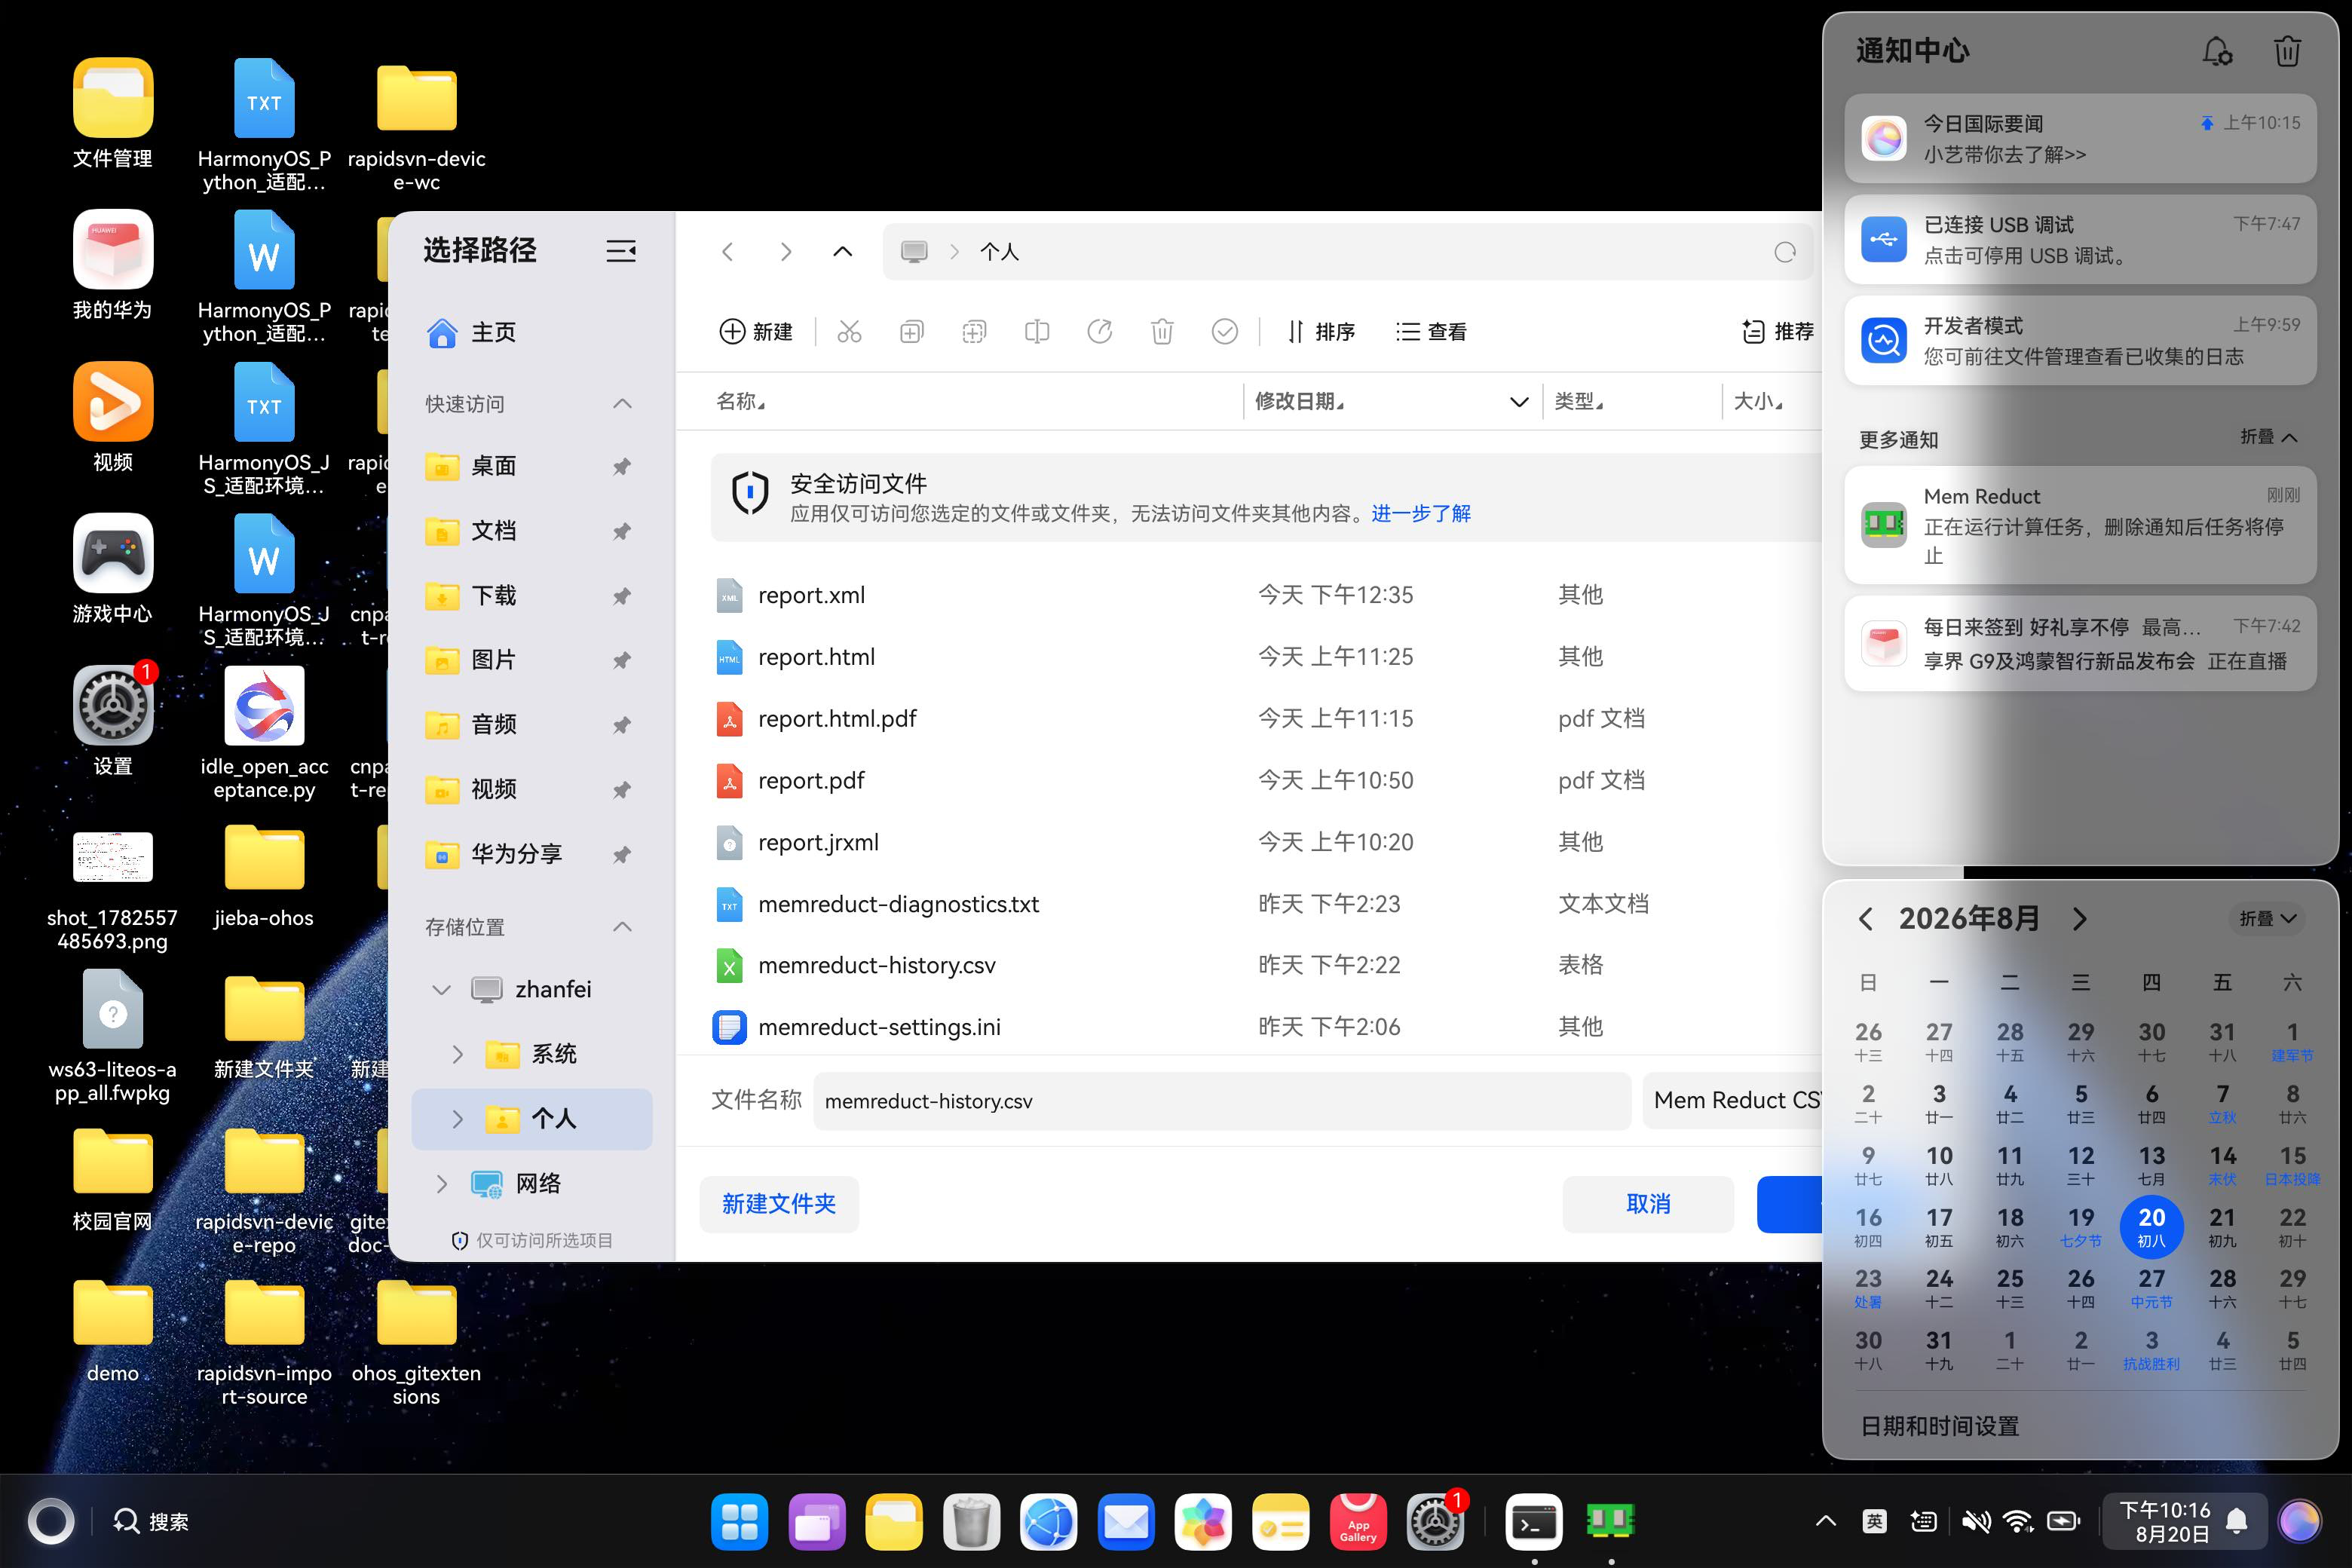Open 日期和时间设置 link
The height and width of the screenshot is (1568, 2352).
(x=1939, y=1426)
